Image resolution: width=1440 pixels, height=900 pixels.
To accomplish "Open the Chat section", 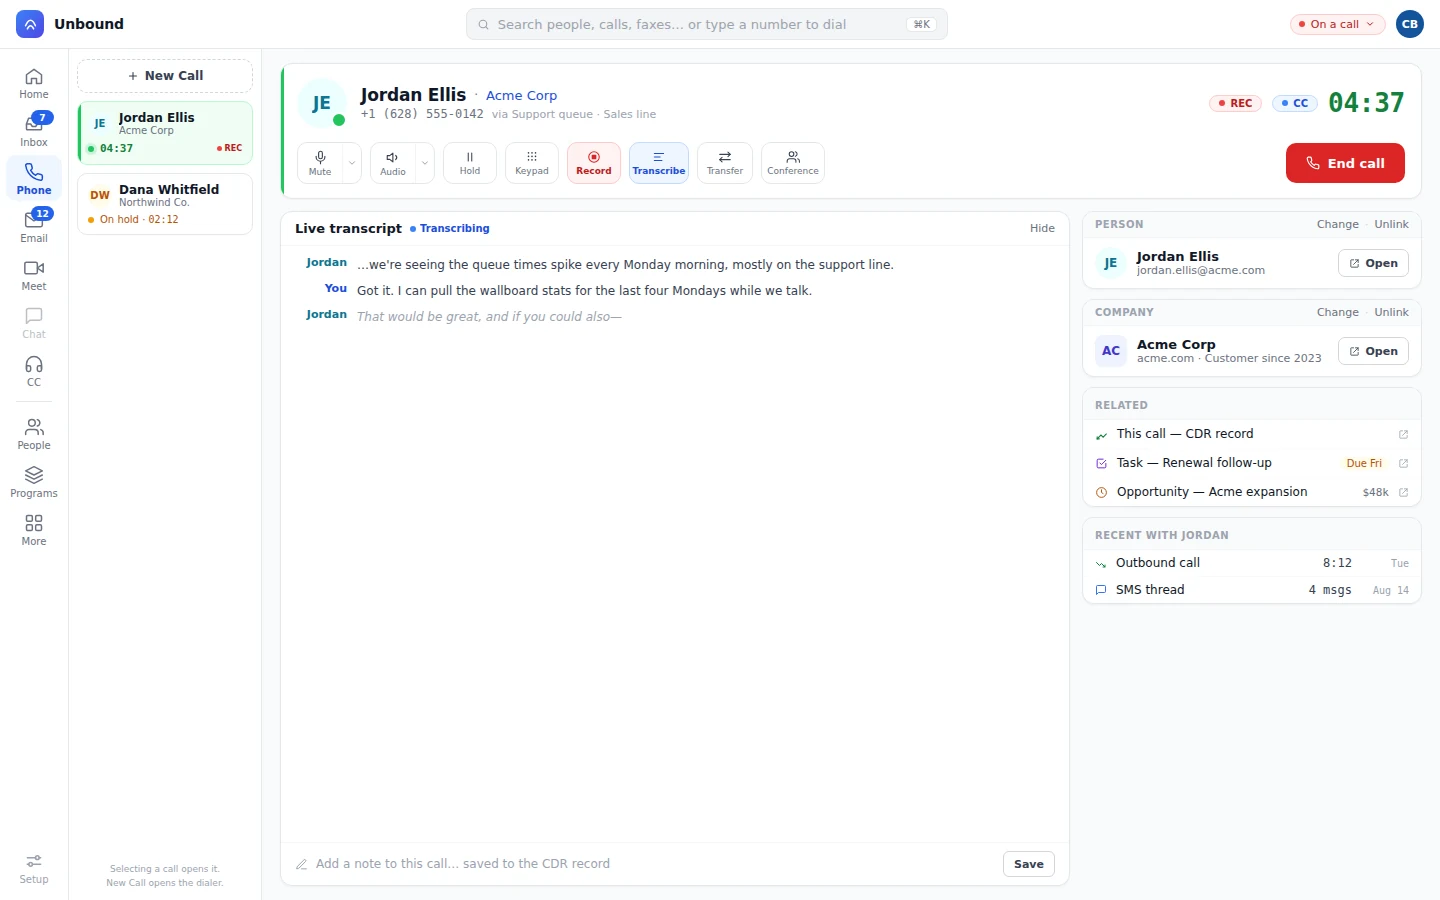I will [x=34, y=323].
